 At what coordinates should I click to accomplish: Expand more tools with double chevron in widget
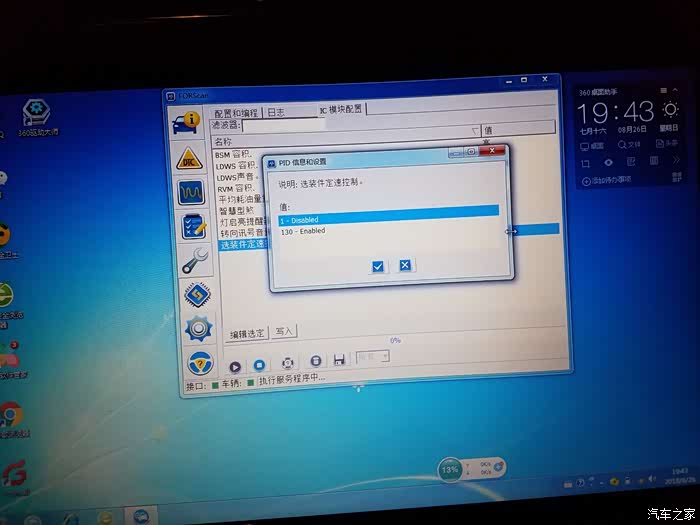point(676,160)
